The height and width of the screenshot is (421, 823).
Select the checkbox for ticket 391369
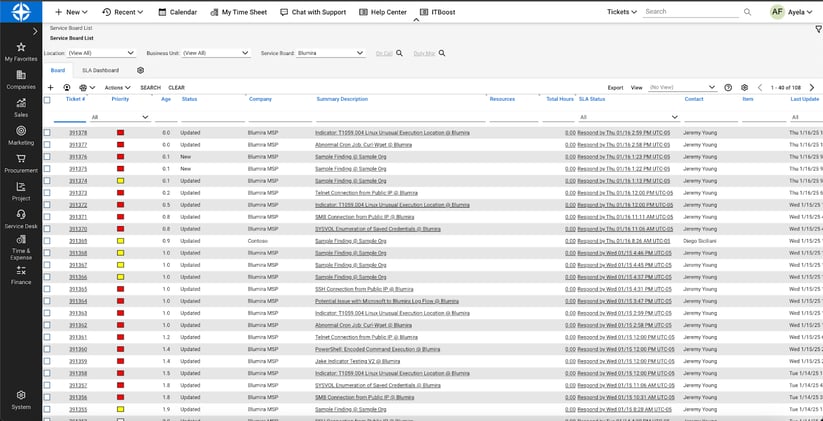47,241
